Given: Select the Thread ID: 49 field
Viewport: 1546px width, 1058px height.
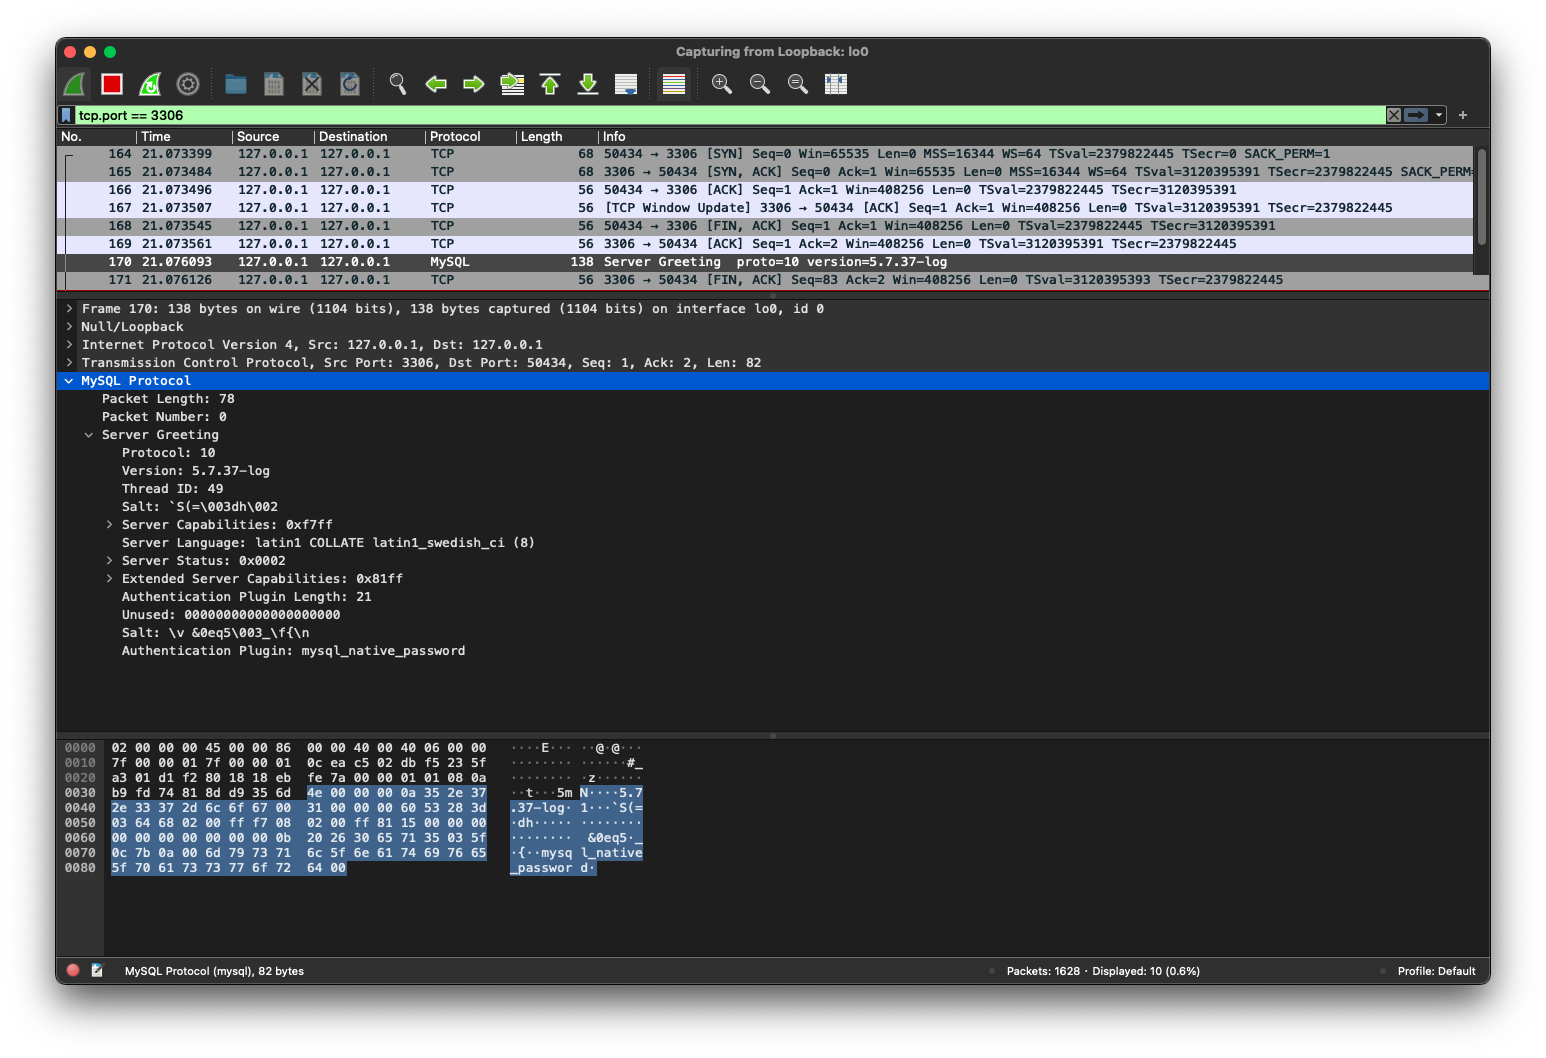Looking at the screenshot, I should (172, 489).
